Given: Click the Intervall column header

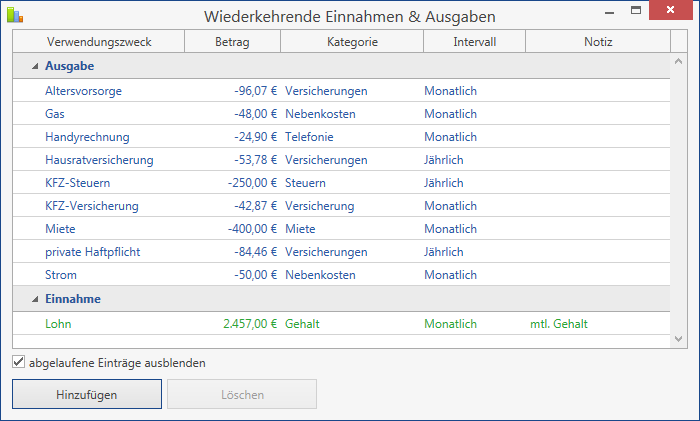Looking at the screenshot, I should point(475,42).
